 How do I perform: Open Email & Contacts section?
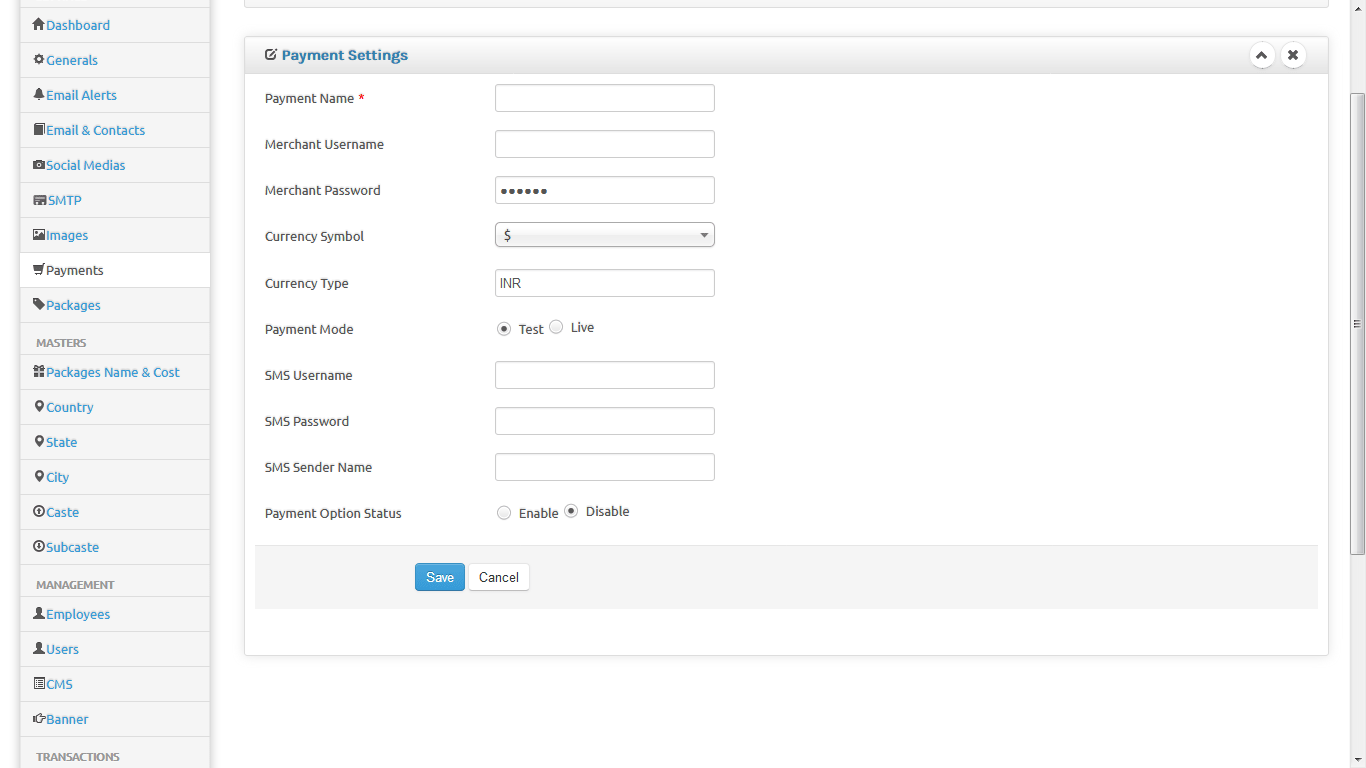coord(95,130)
